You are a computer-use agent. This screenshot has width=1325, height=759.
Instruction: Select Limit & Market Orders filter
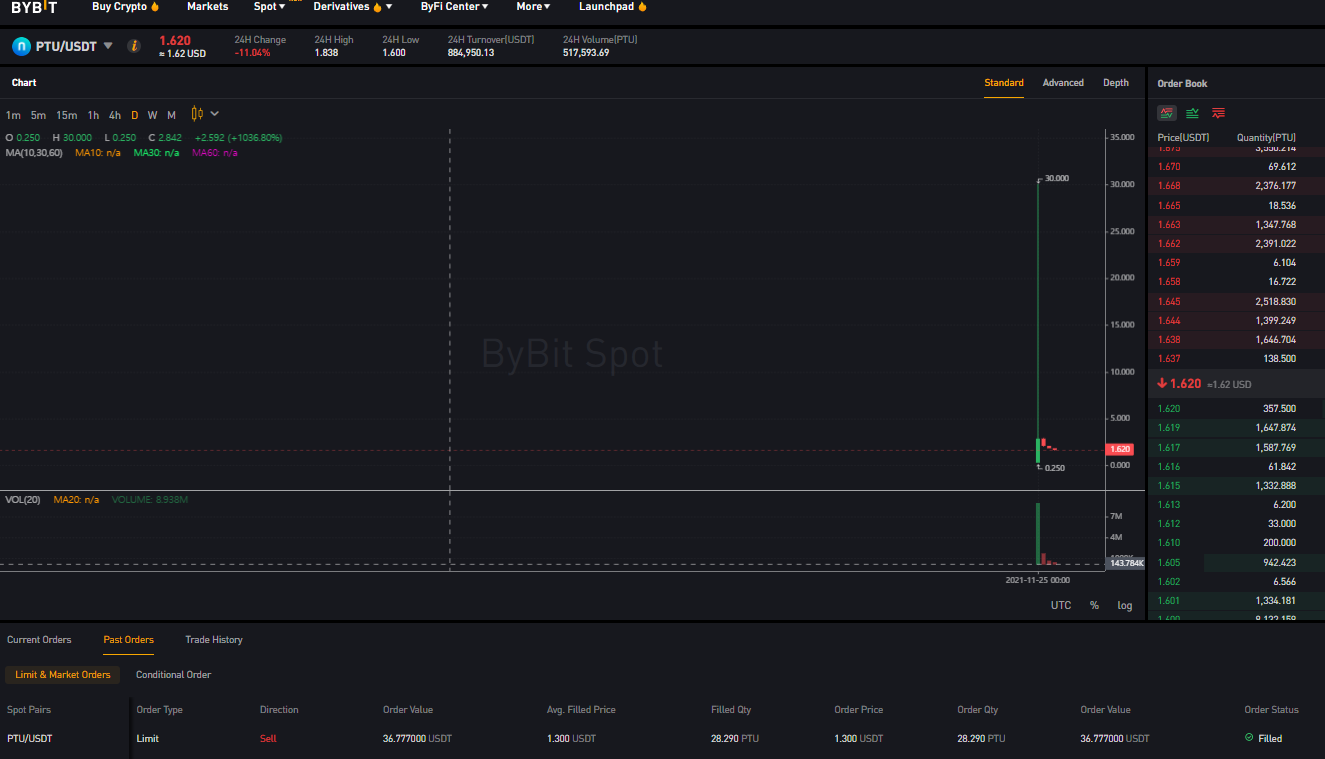pyautogui.click(x=63, y=675)
